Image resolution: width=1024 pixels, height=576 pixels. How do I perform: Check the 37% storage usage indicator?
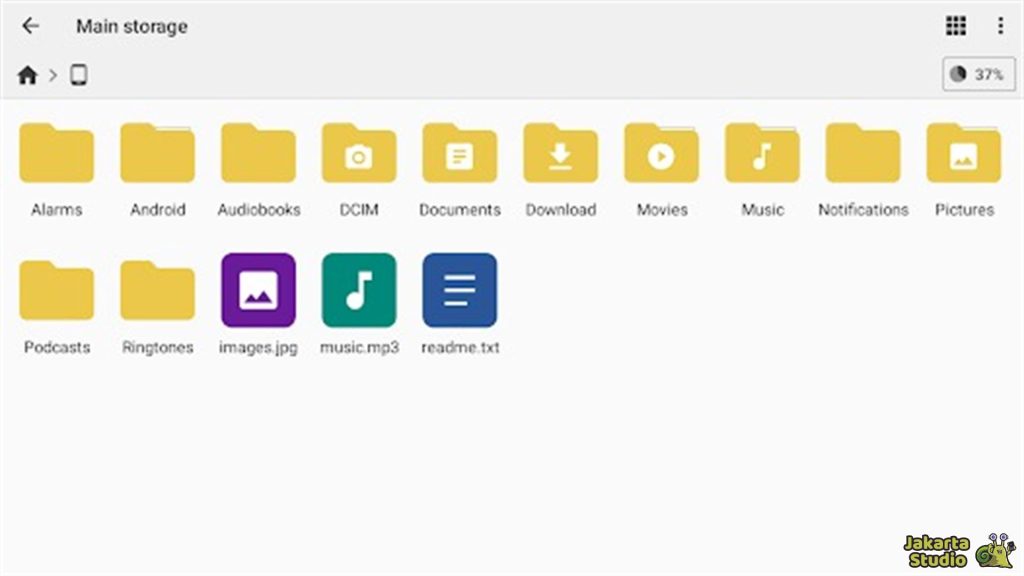978,74
